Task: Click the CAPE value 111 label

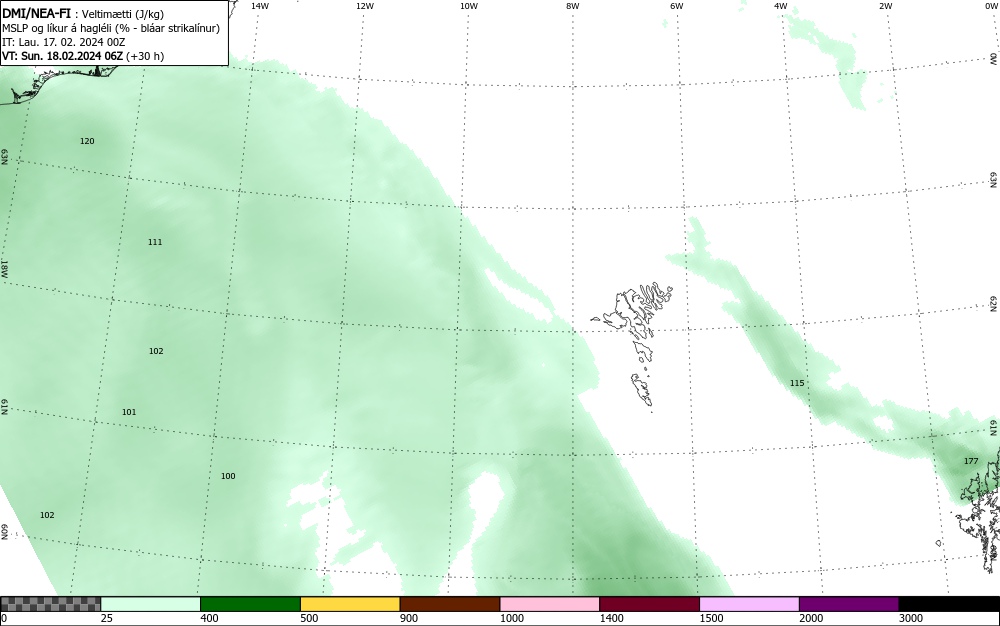Action: [155, 242]
